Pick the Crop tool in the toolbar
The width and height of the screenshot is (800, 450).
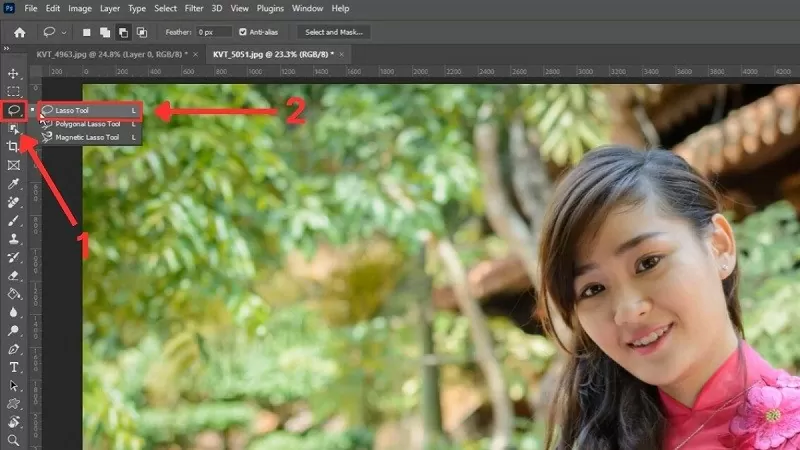point(14,146)
